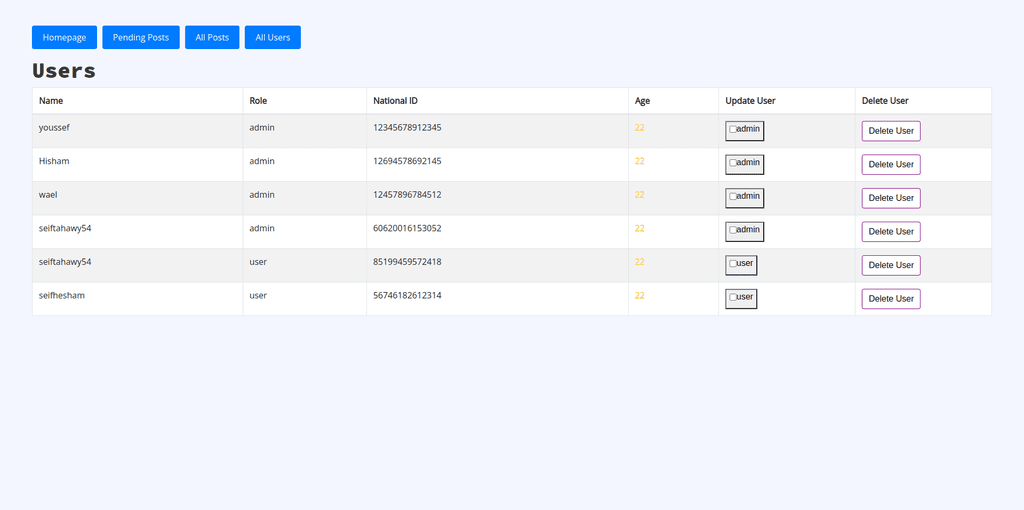Click age 22 in youssef's row
1024x510 pixels.
tap(639, 127)
